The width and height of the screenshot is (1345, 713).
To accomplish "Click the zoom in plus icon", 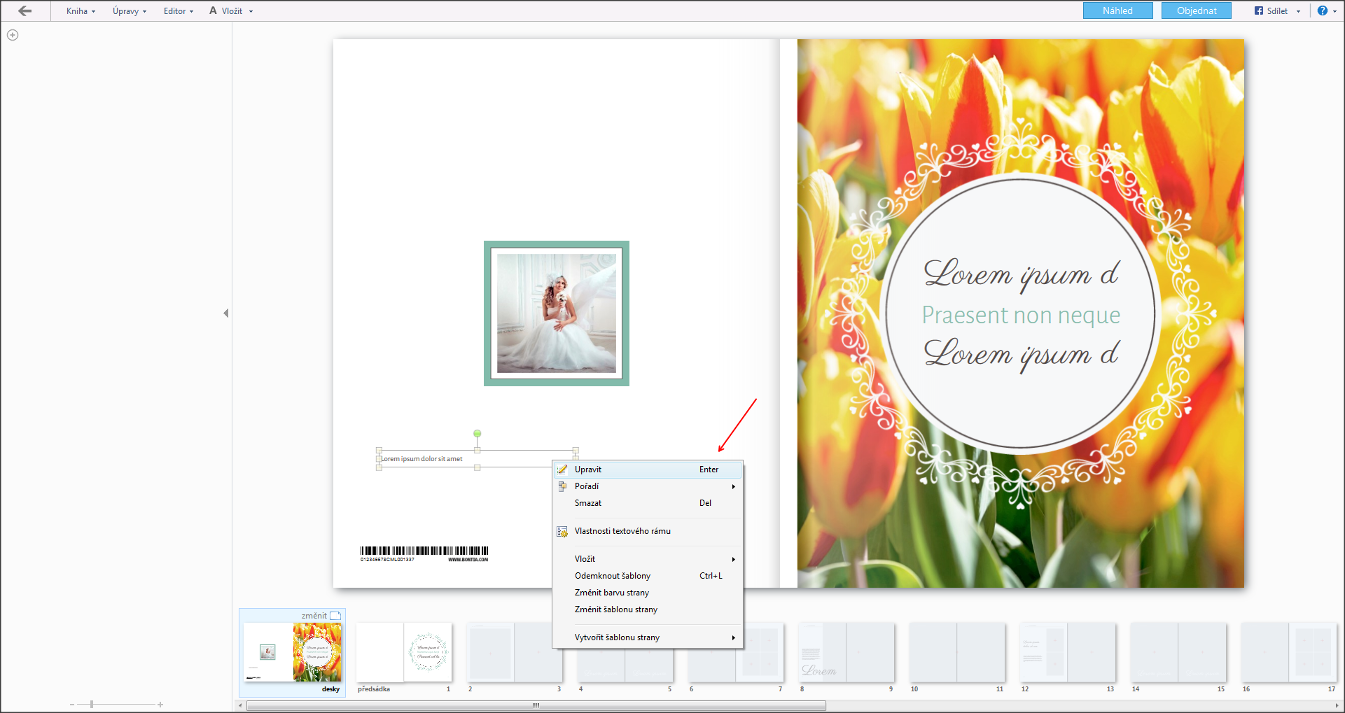I will pyautogui.click(x=160, y=705).
